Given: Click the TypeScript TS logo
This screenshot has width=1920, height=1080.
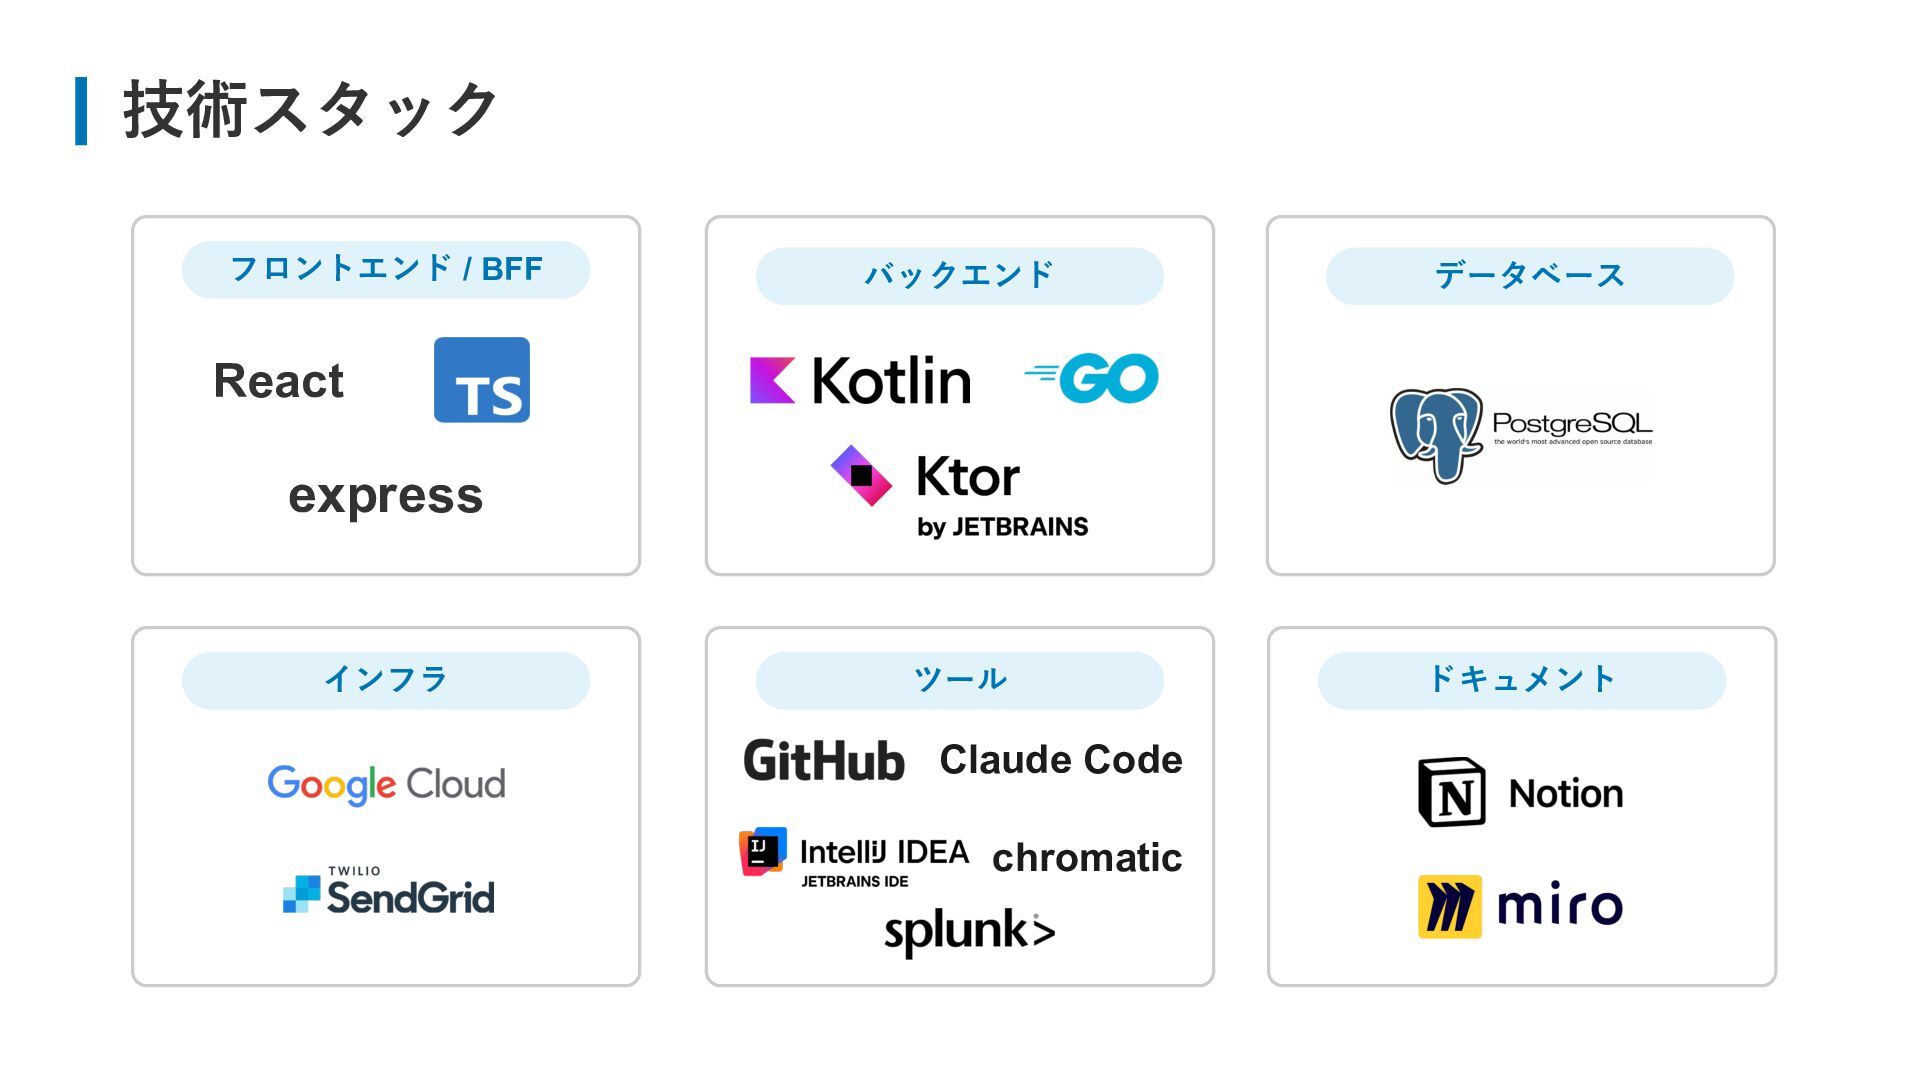Looking at the screenshot, I should click(482, 380).
